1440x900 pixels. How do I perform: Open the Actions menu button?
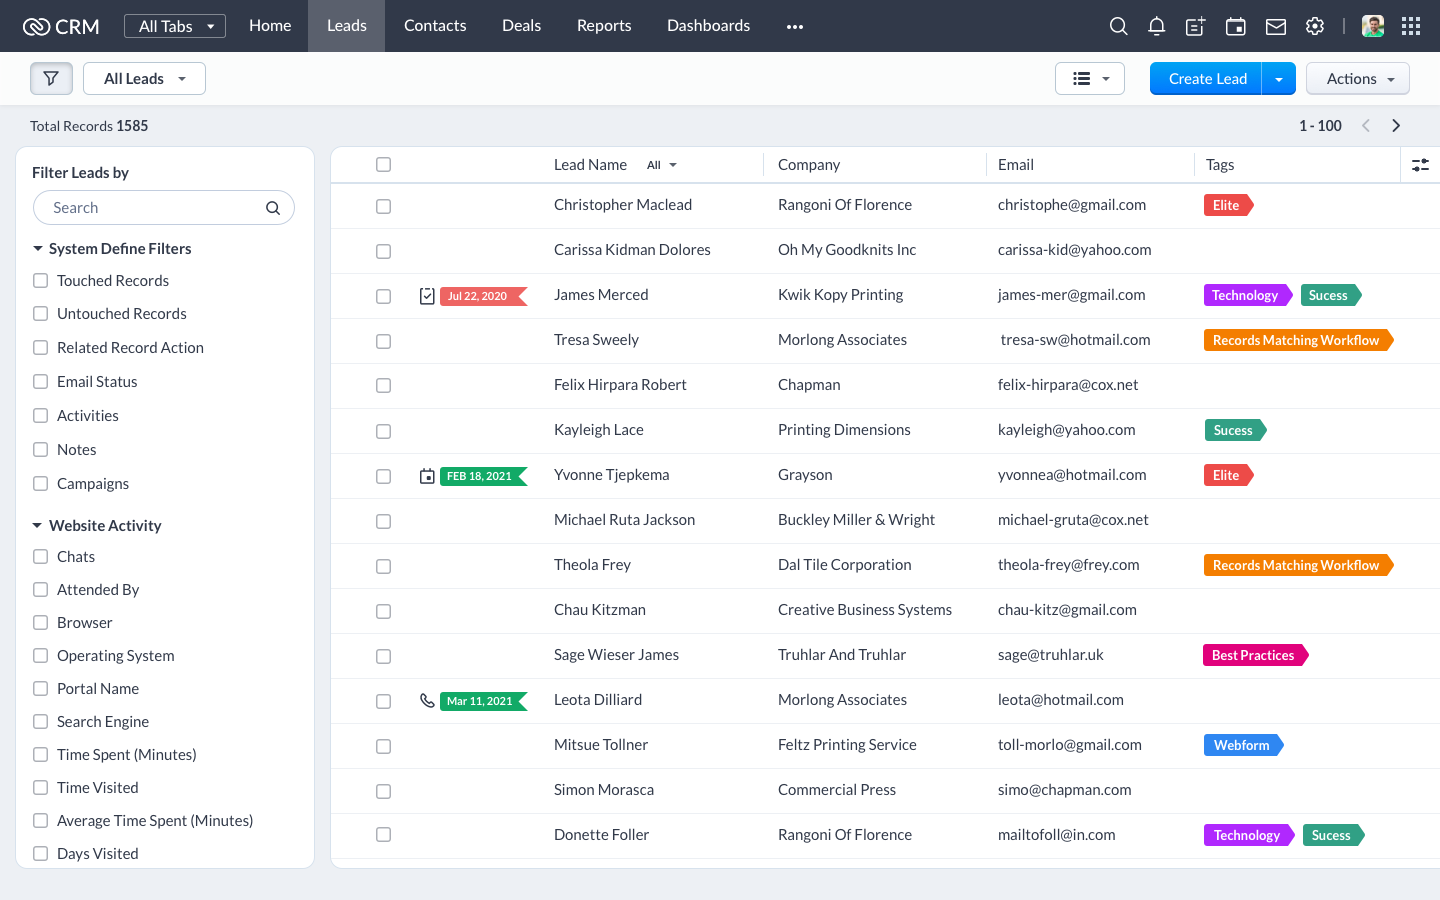coord(1357,77)
